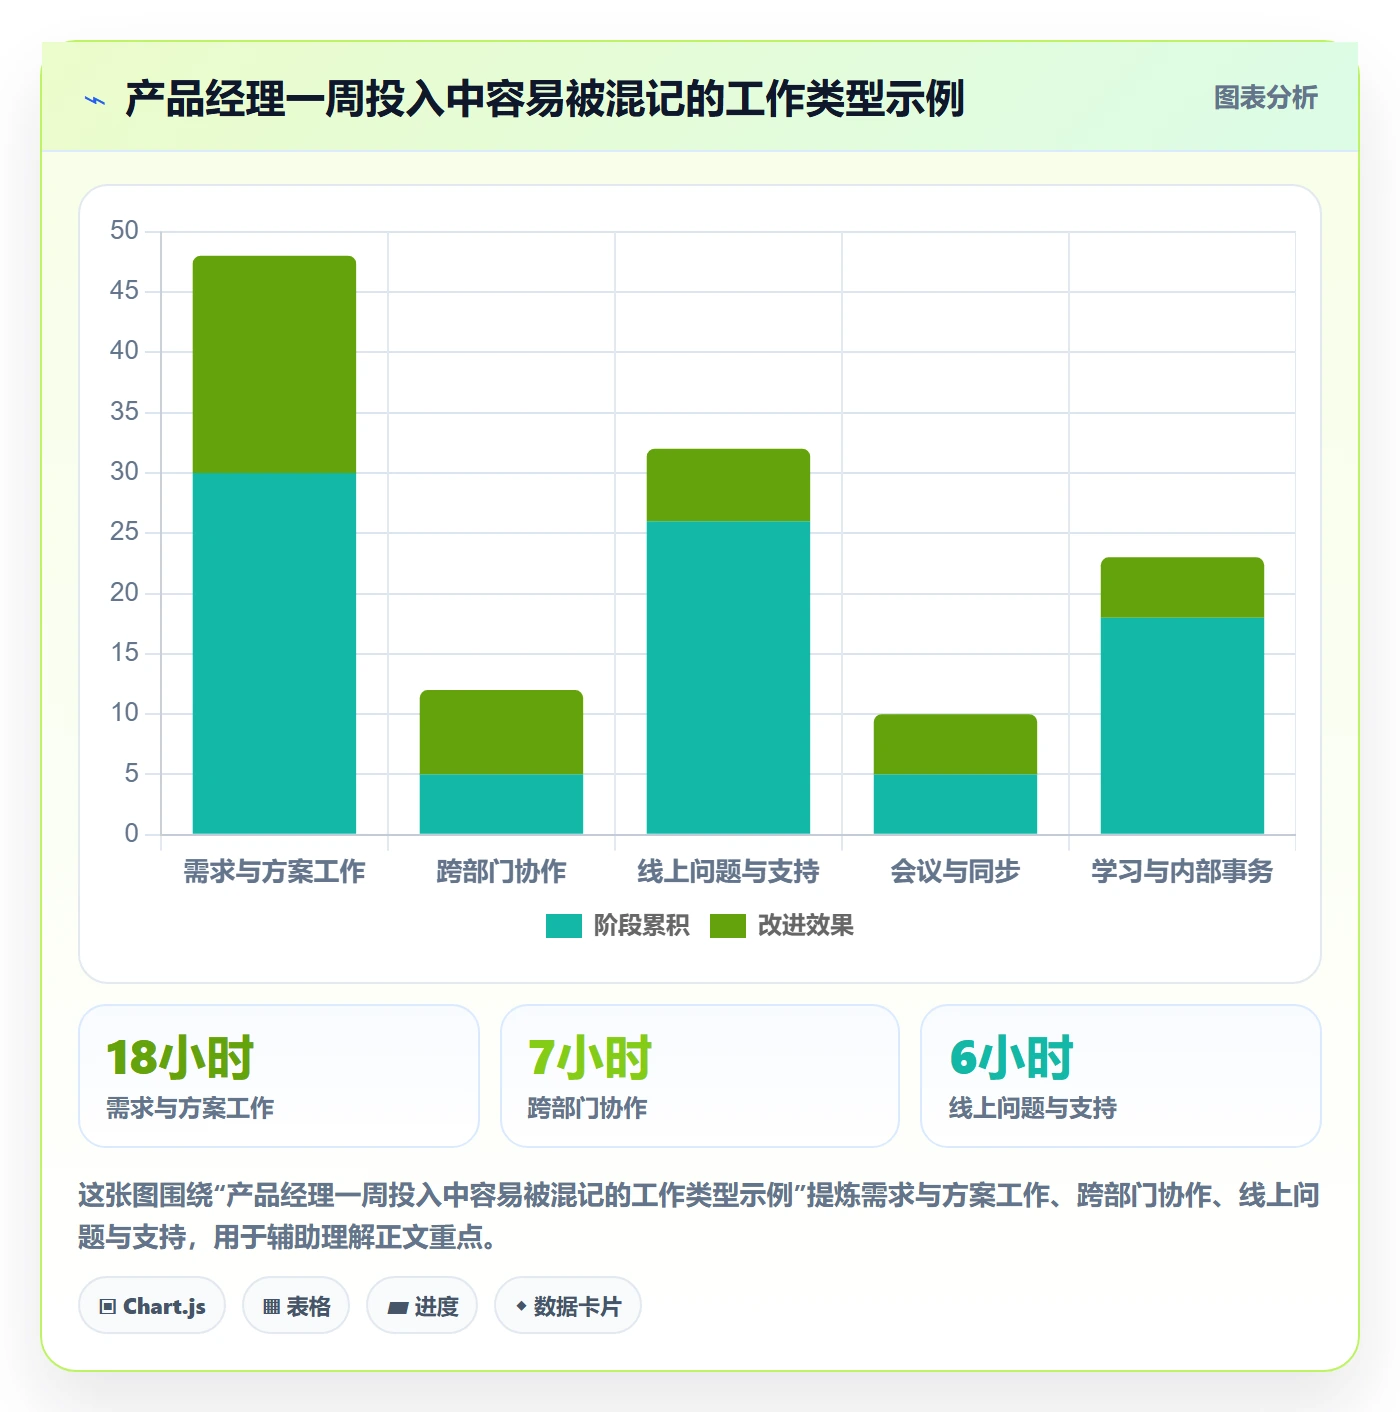The height and width of the screenshot is (1412, 1400).
Task: Click the teal segment of the 跨部门协作 bar
Action: click(x=501, y=804)
